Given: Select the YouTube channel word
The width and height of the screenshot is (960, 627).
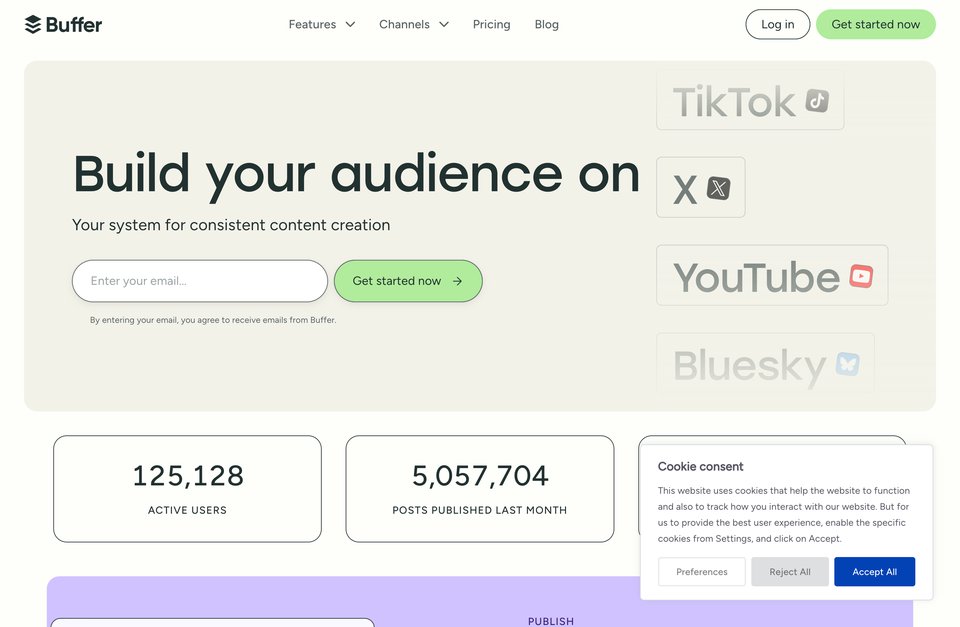Looking at the screenshot, I should point(756,277).
